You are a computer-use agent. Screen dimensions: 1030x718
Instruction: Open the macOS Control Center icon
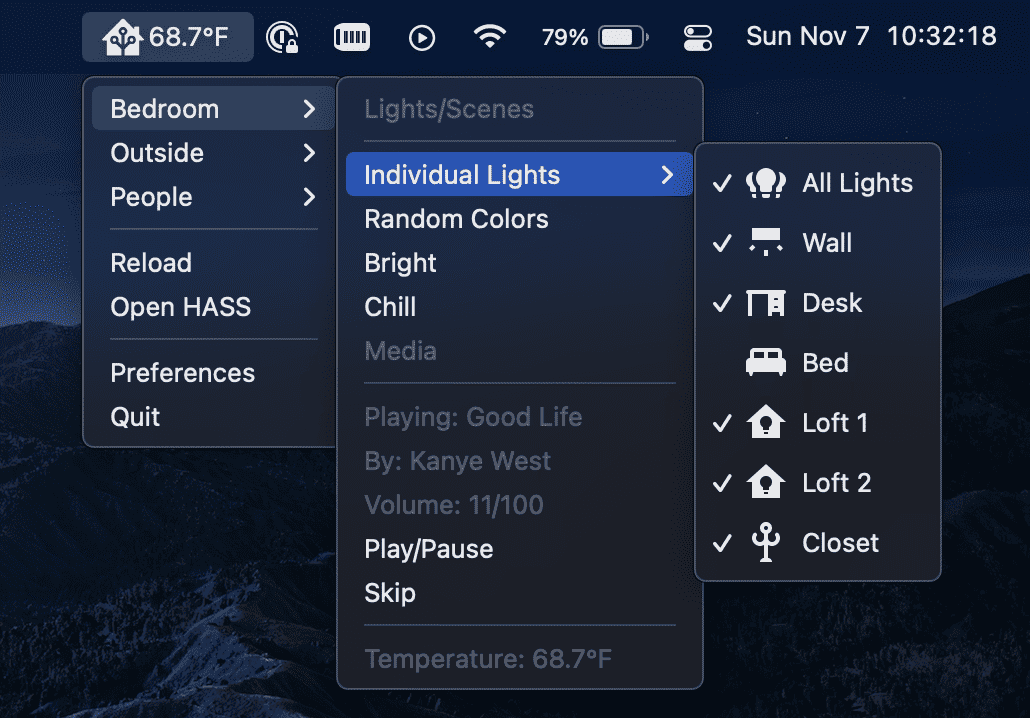tap(697, 36)
